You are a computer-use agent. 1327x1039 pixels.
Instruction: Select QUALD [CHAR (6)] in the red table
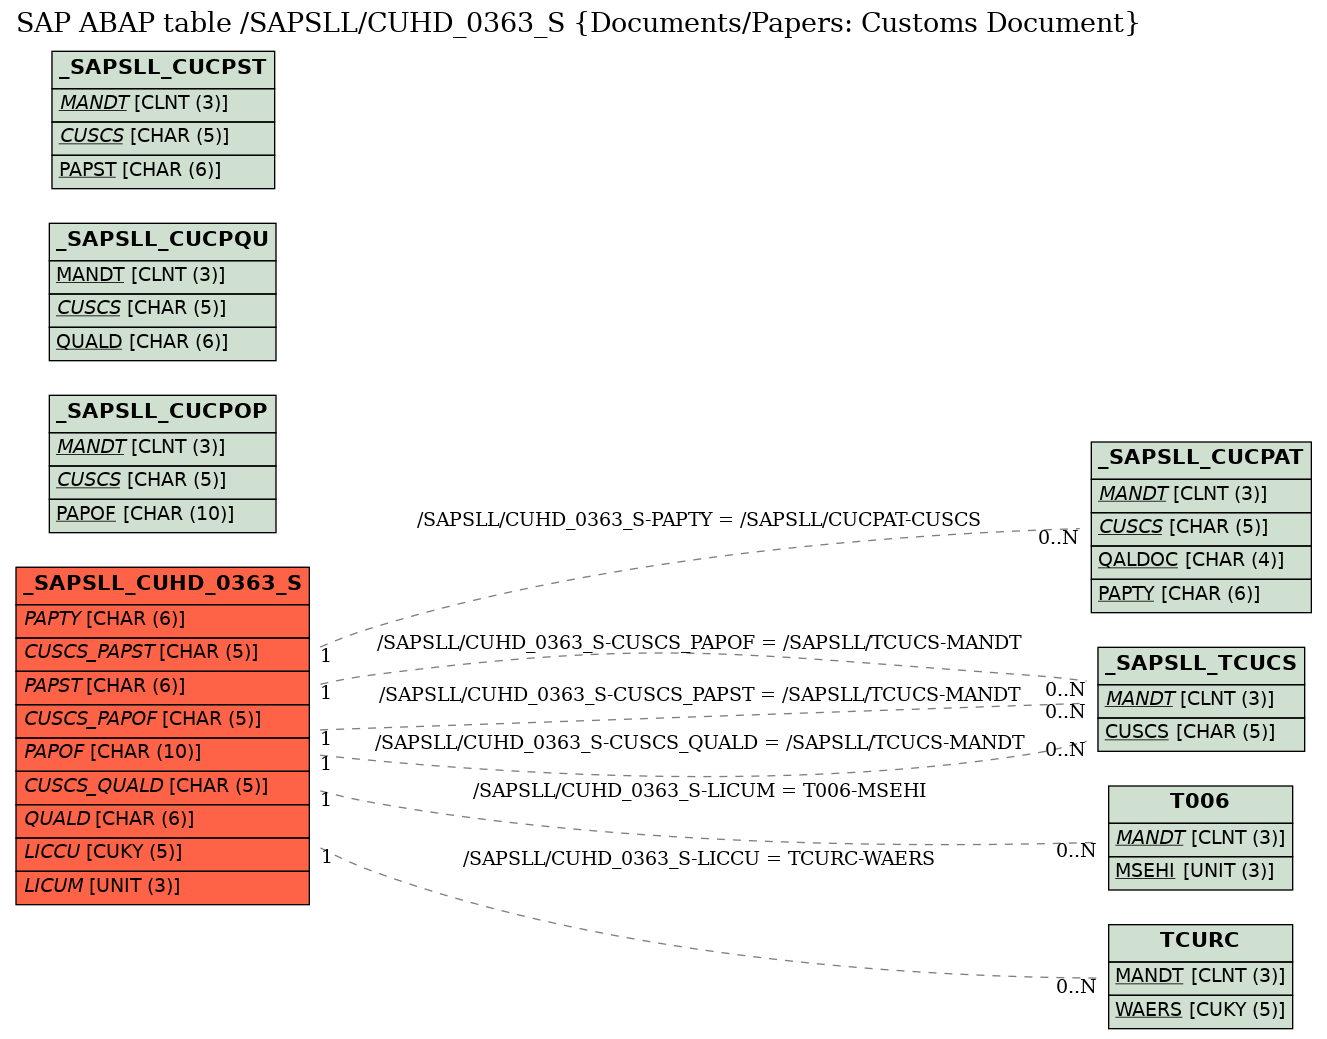pyautogui.click(x=162, y=821)
